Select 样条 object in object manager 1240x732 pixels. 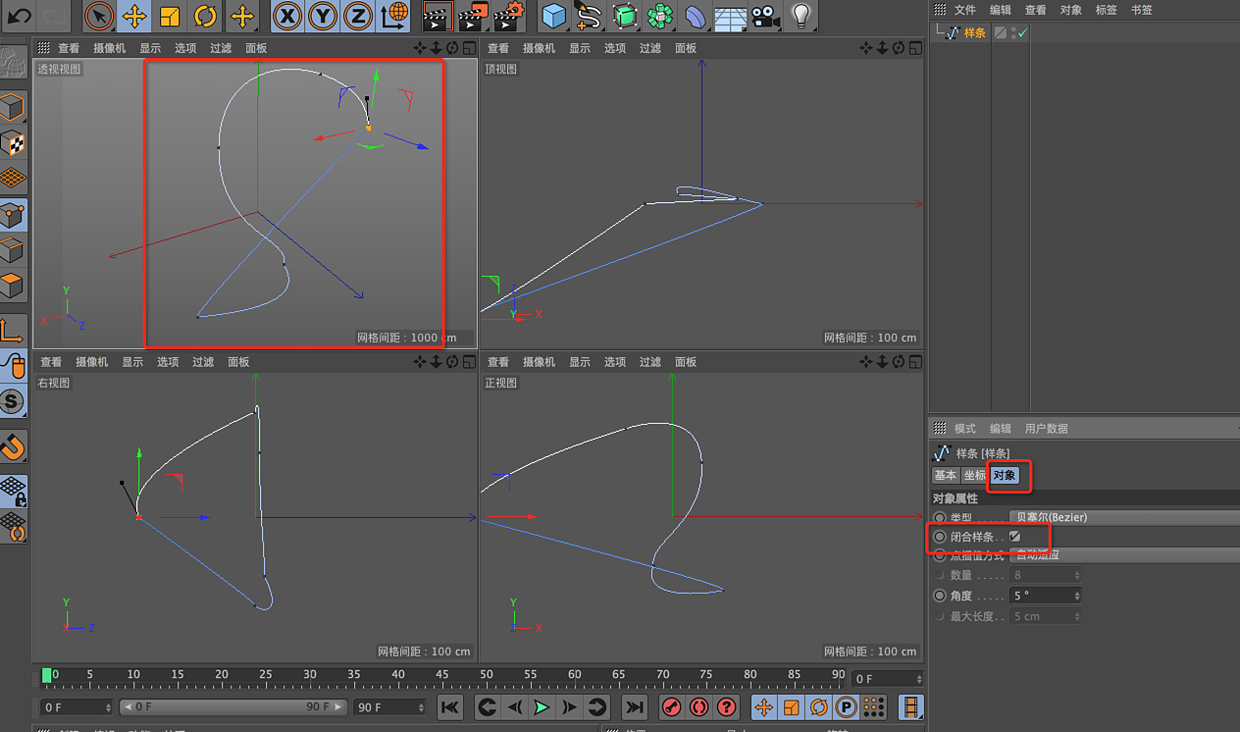click(x=975, y=33)
